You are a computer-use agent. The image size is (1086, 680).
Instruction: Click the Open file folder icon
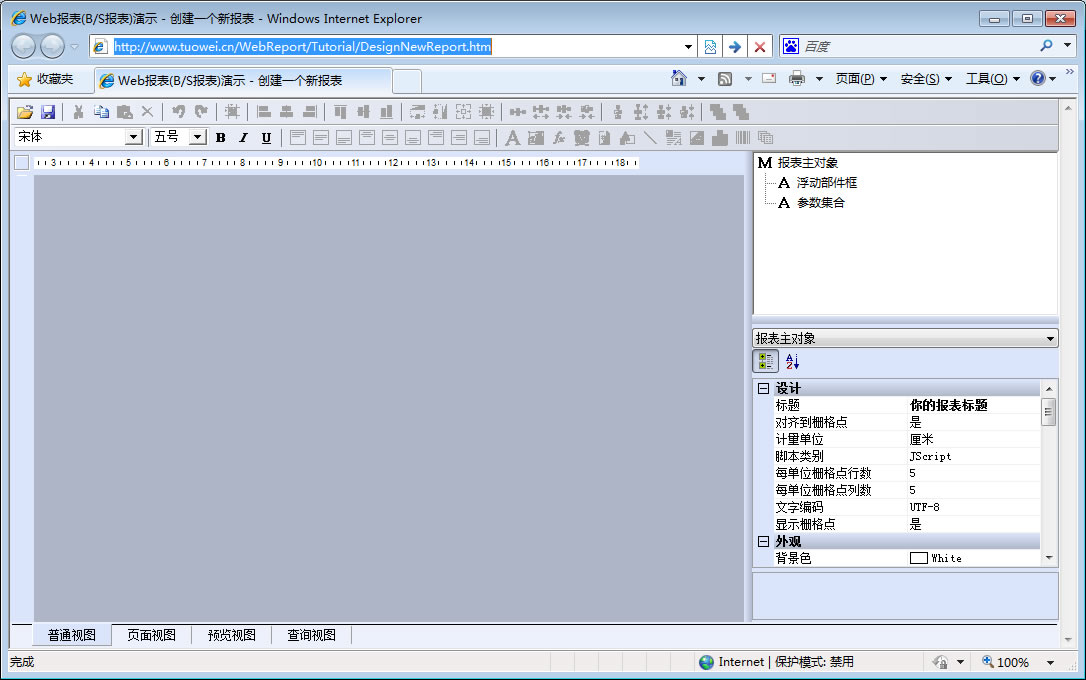pyautogui.click(x=25, y=112)
